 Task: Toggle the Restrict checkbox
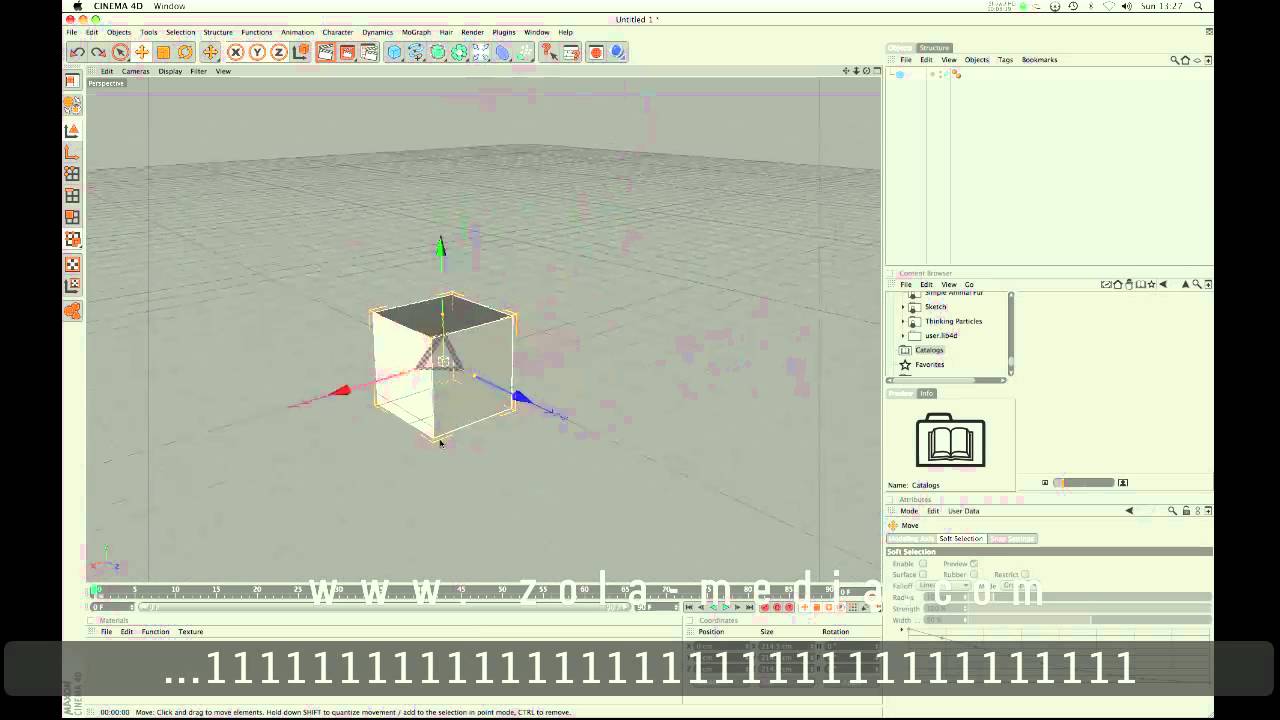click(1025, 575)
